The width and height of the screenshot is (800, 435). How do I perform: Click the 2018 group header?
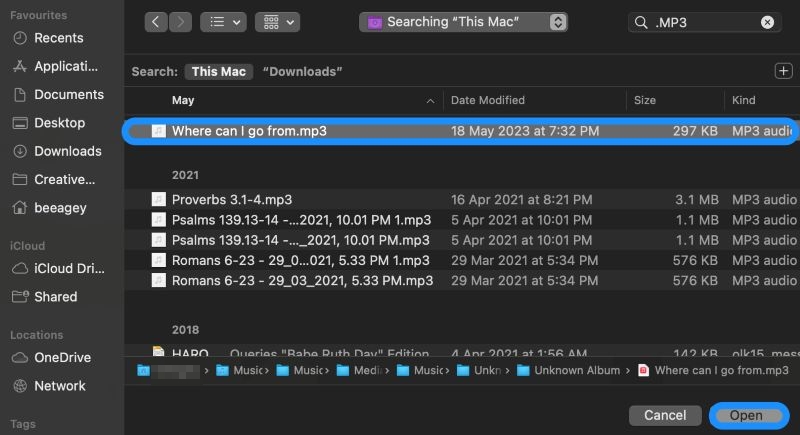(x=185, y=329)
